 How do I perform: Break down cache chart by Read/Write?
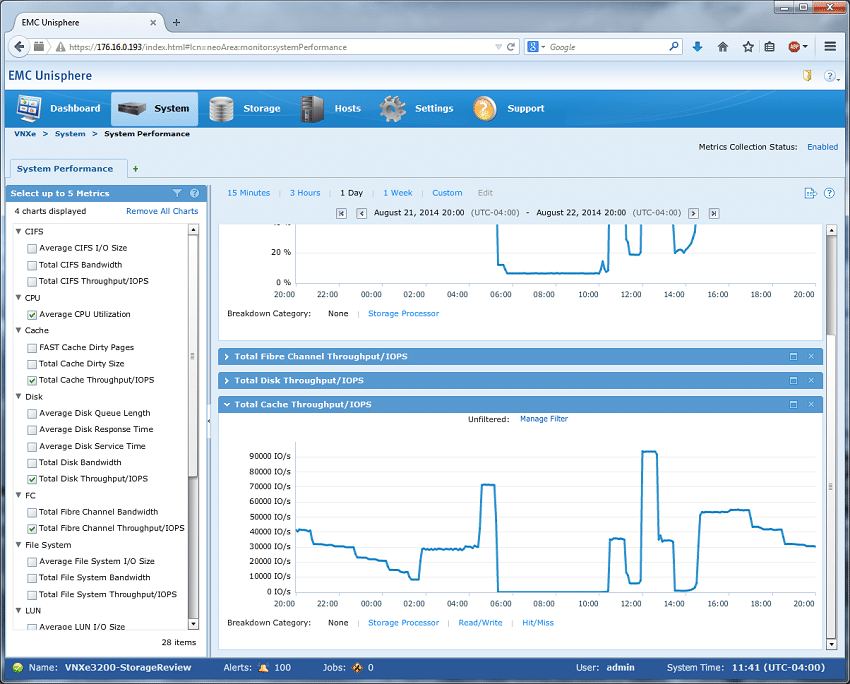(480, 623)
